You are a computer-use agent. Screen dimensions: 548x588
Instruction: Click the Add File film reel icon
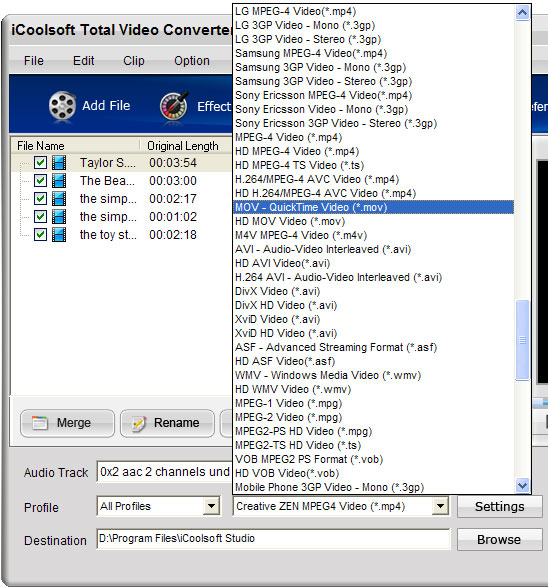pyautogui.click(x=62, y=106)
